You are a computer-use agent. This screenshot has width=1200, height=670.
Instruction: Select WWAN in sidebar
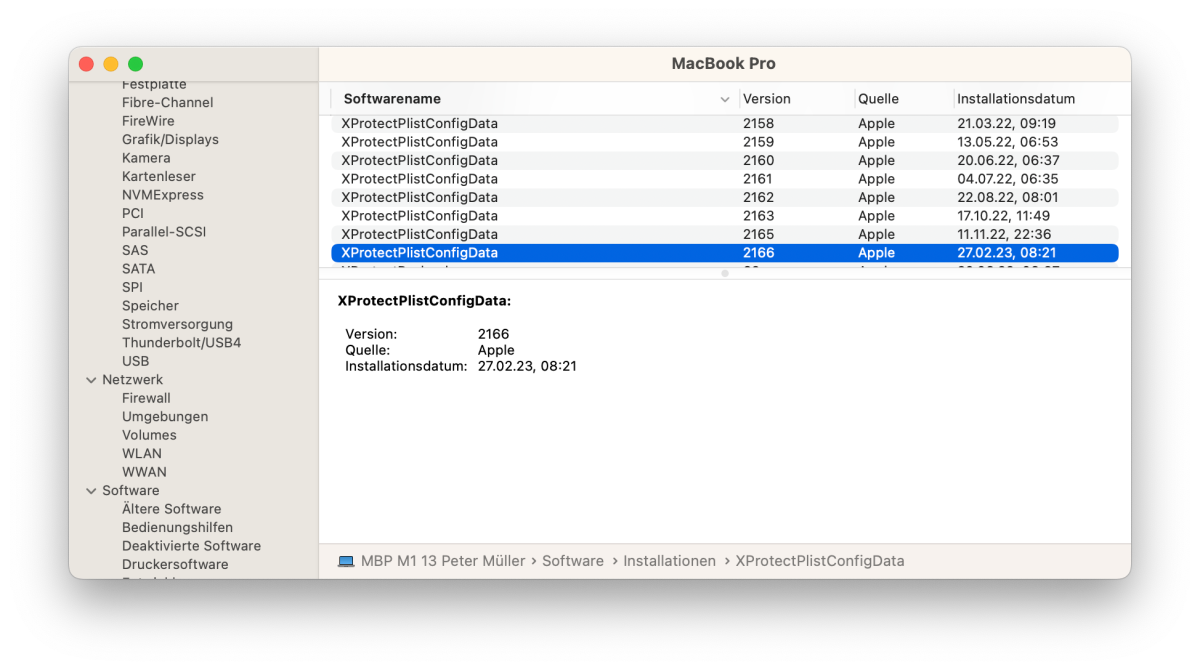(144, 472)
